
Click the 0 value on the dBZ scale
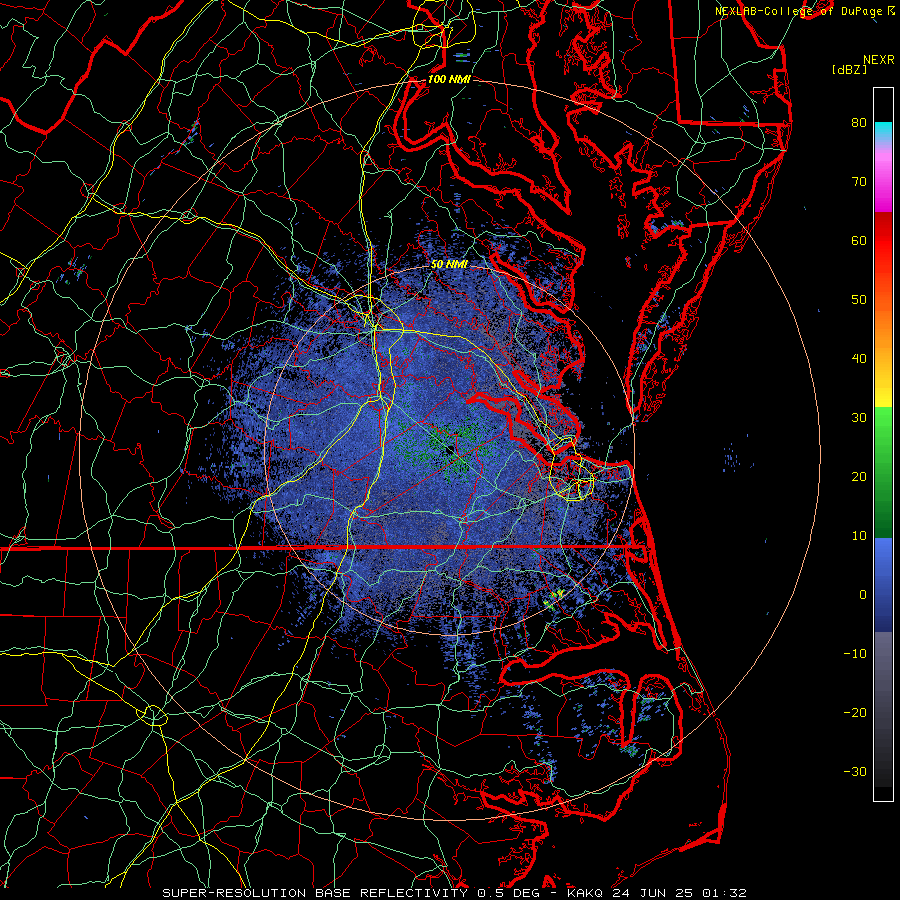(x=863, y=595)
